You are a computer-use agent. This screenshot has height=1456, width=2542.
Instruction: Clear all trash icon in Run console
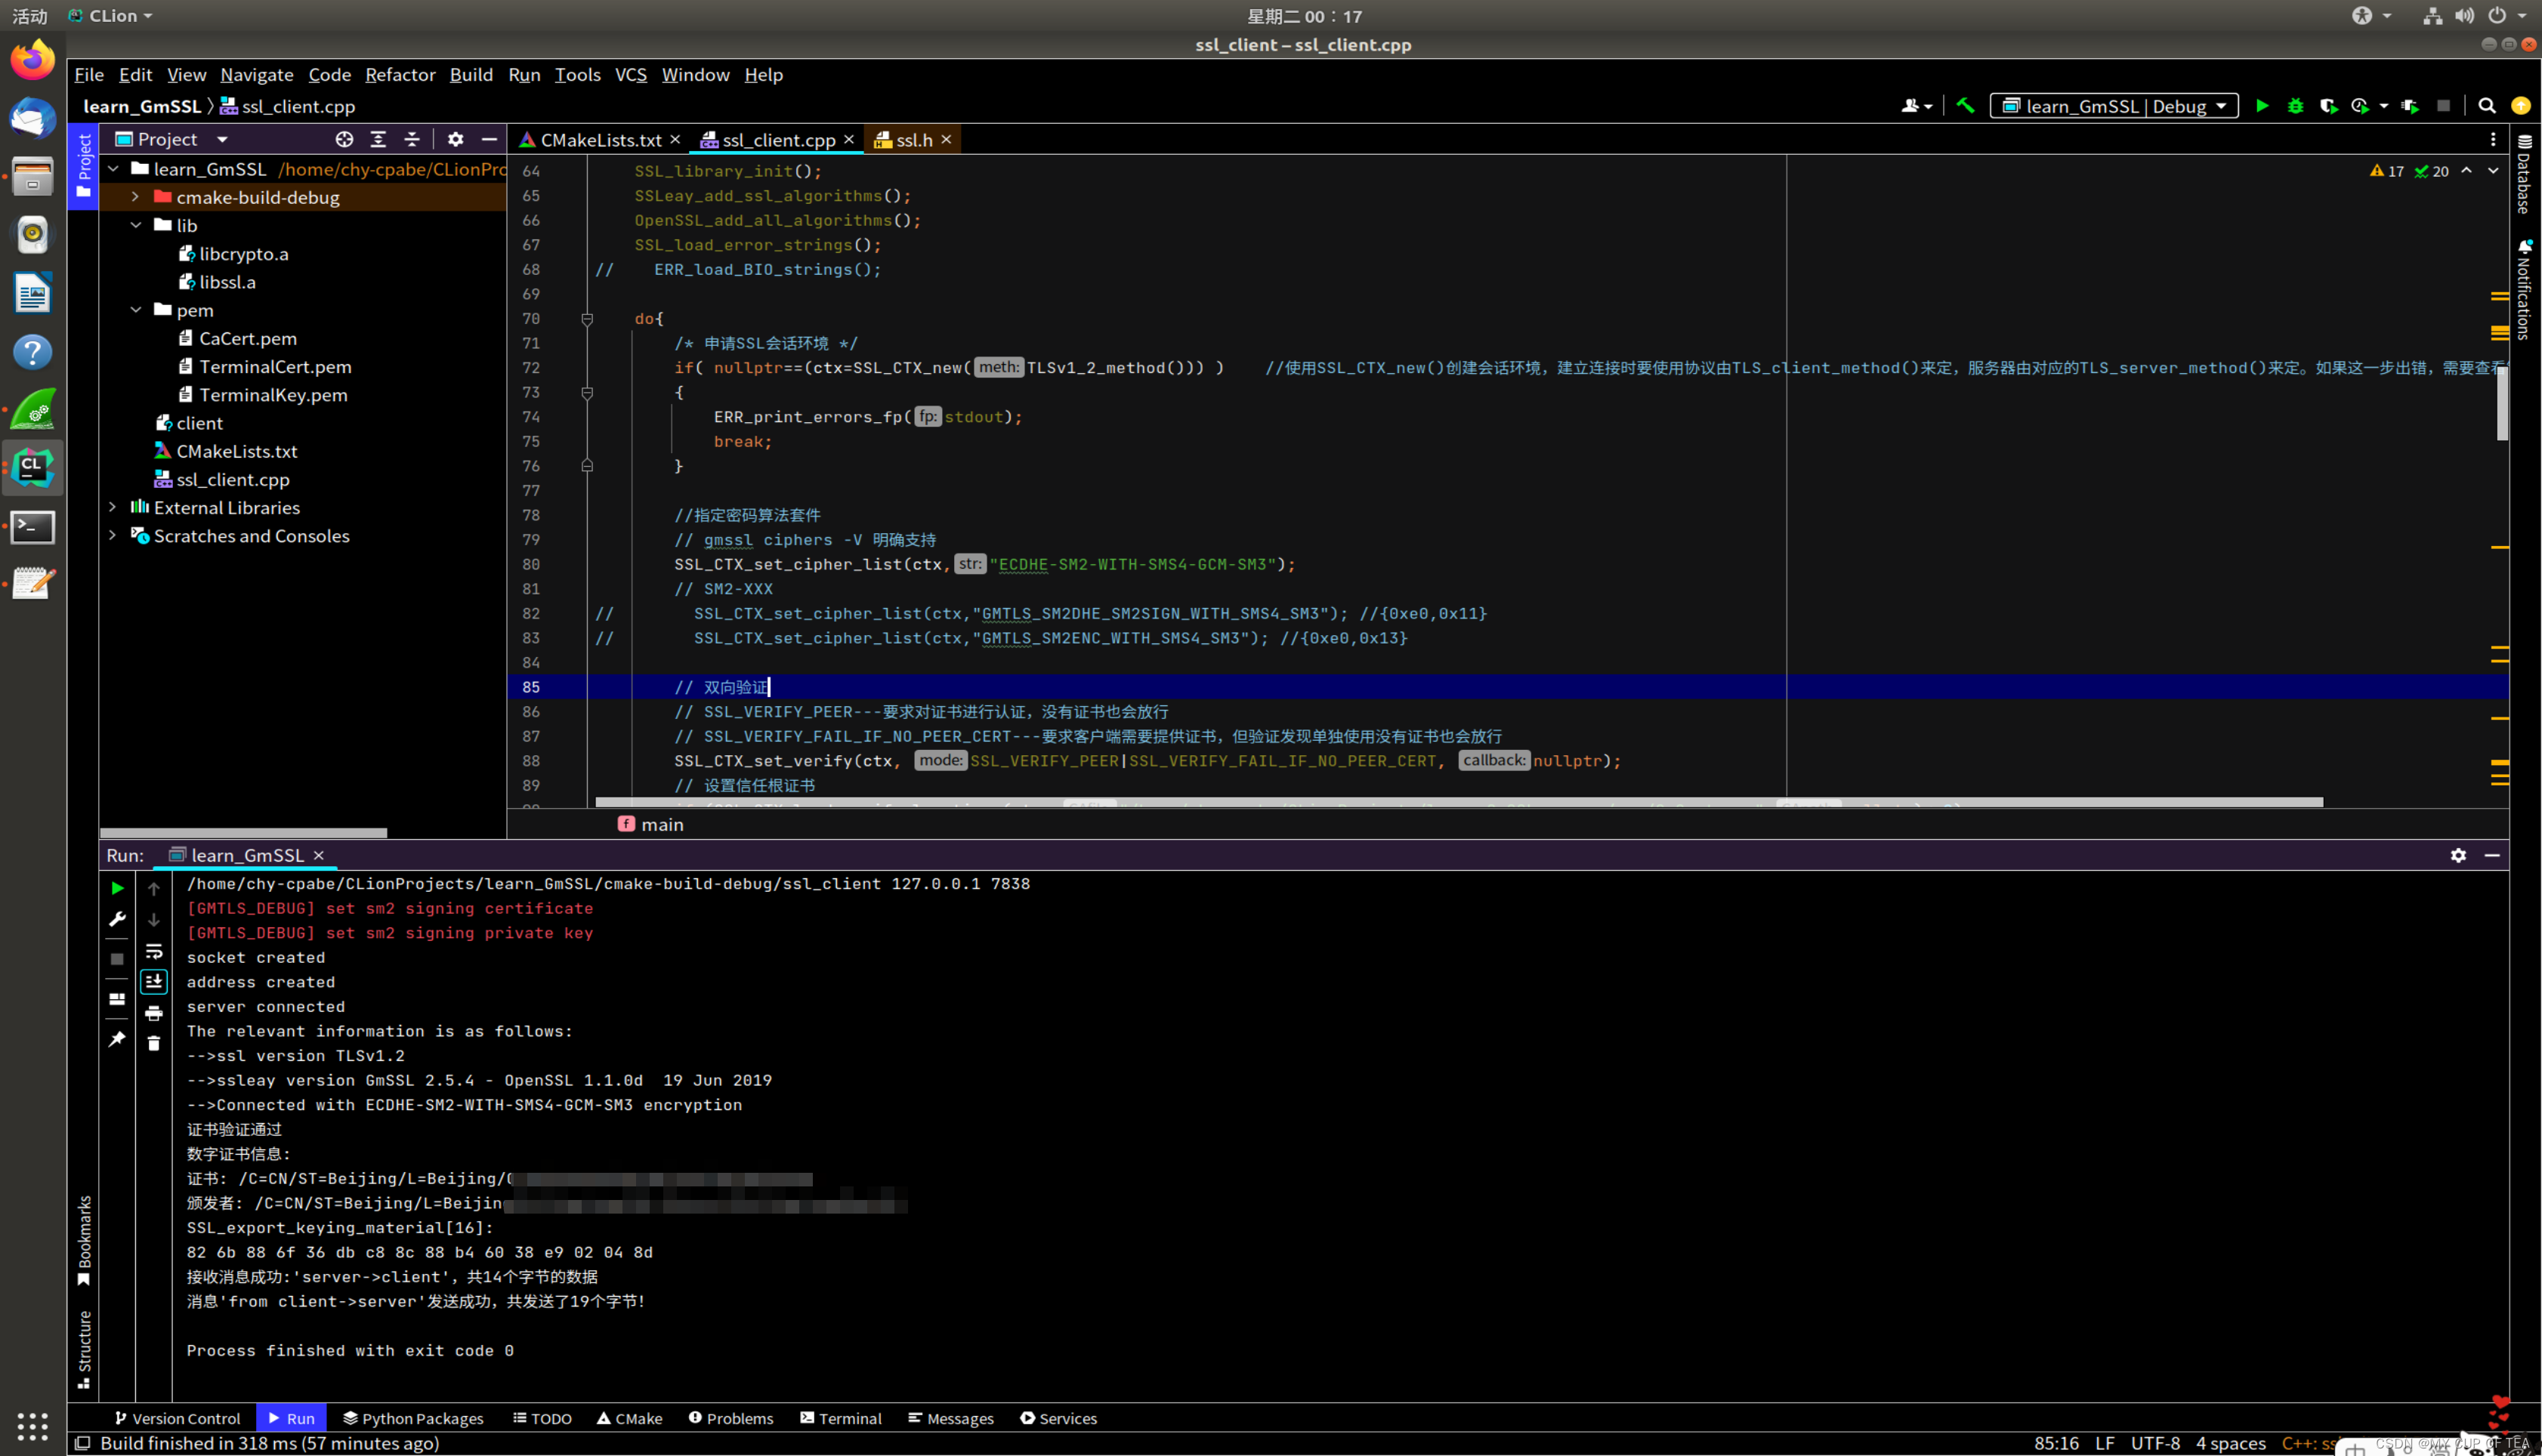pos(153,1043)
